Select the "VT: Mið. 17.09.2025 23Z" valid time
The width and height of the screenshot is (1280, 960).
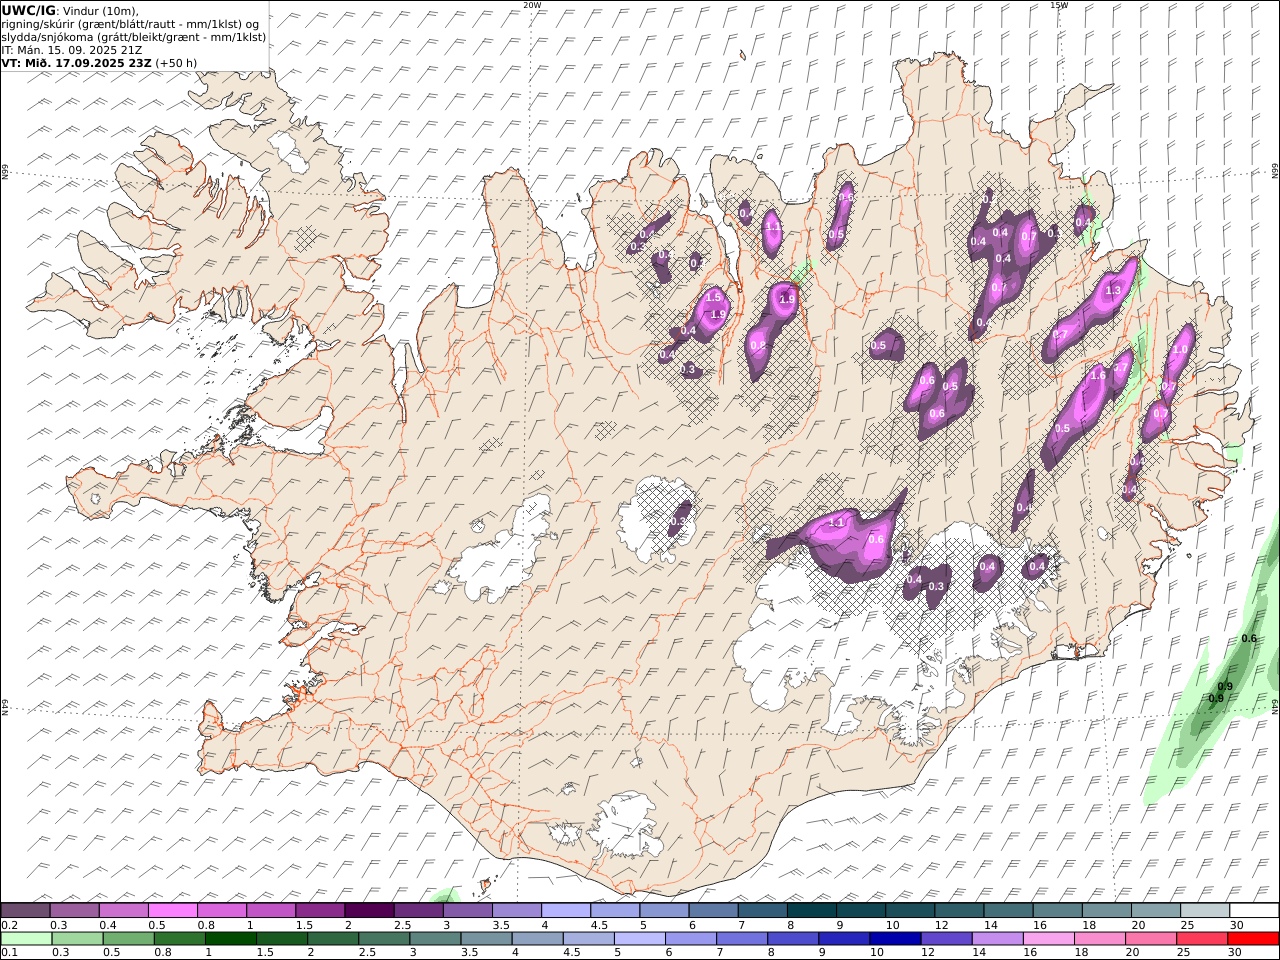76,62
